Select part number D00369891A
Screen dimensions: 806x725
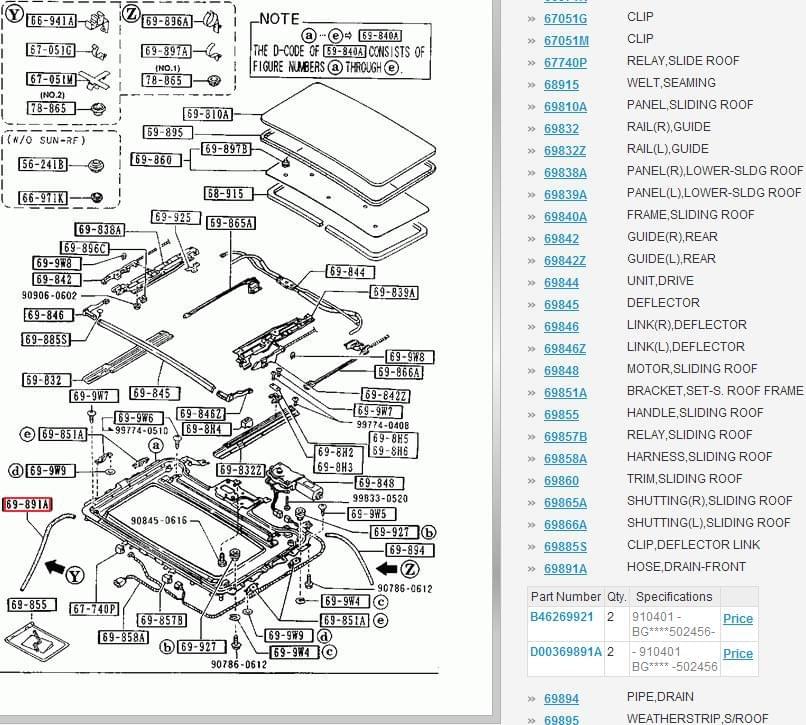click(x=565, y=652)
